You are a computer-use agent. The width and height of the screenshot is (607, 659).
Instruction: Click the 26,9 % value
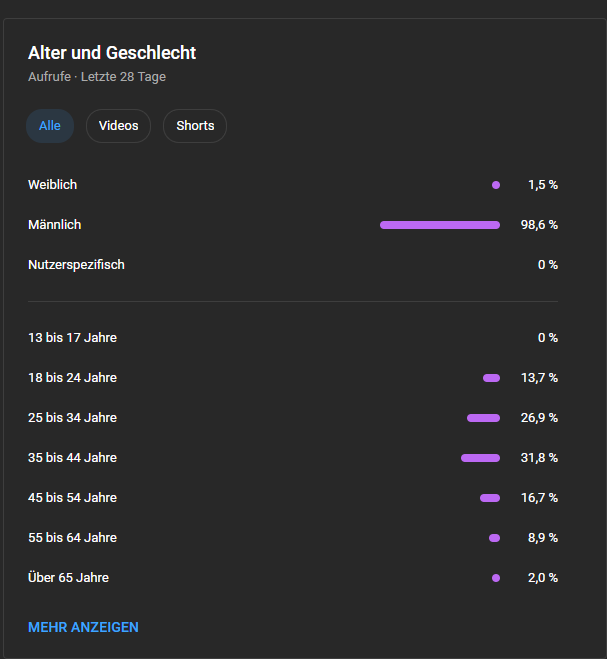539,418
